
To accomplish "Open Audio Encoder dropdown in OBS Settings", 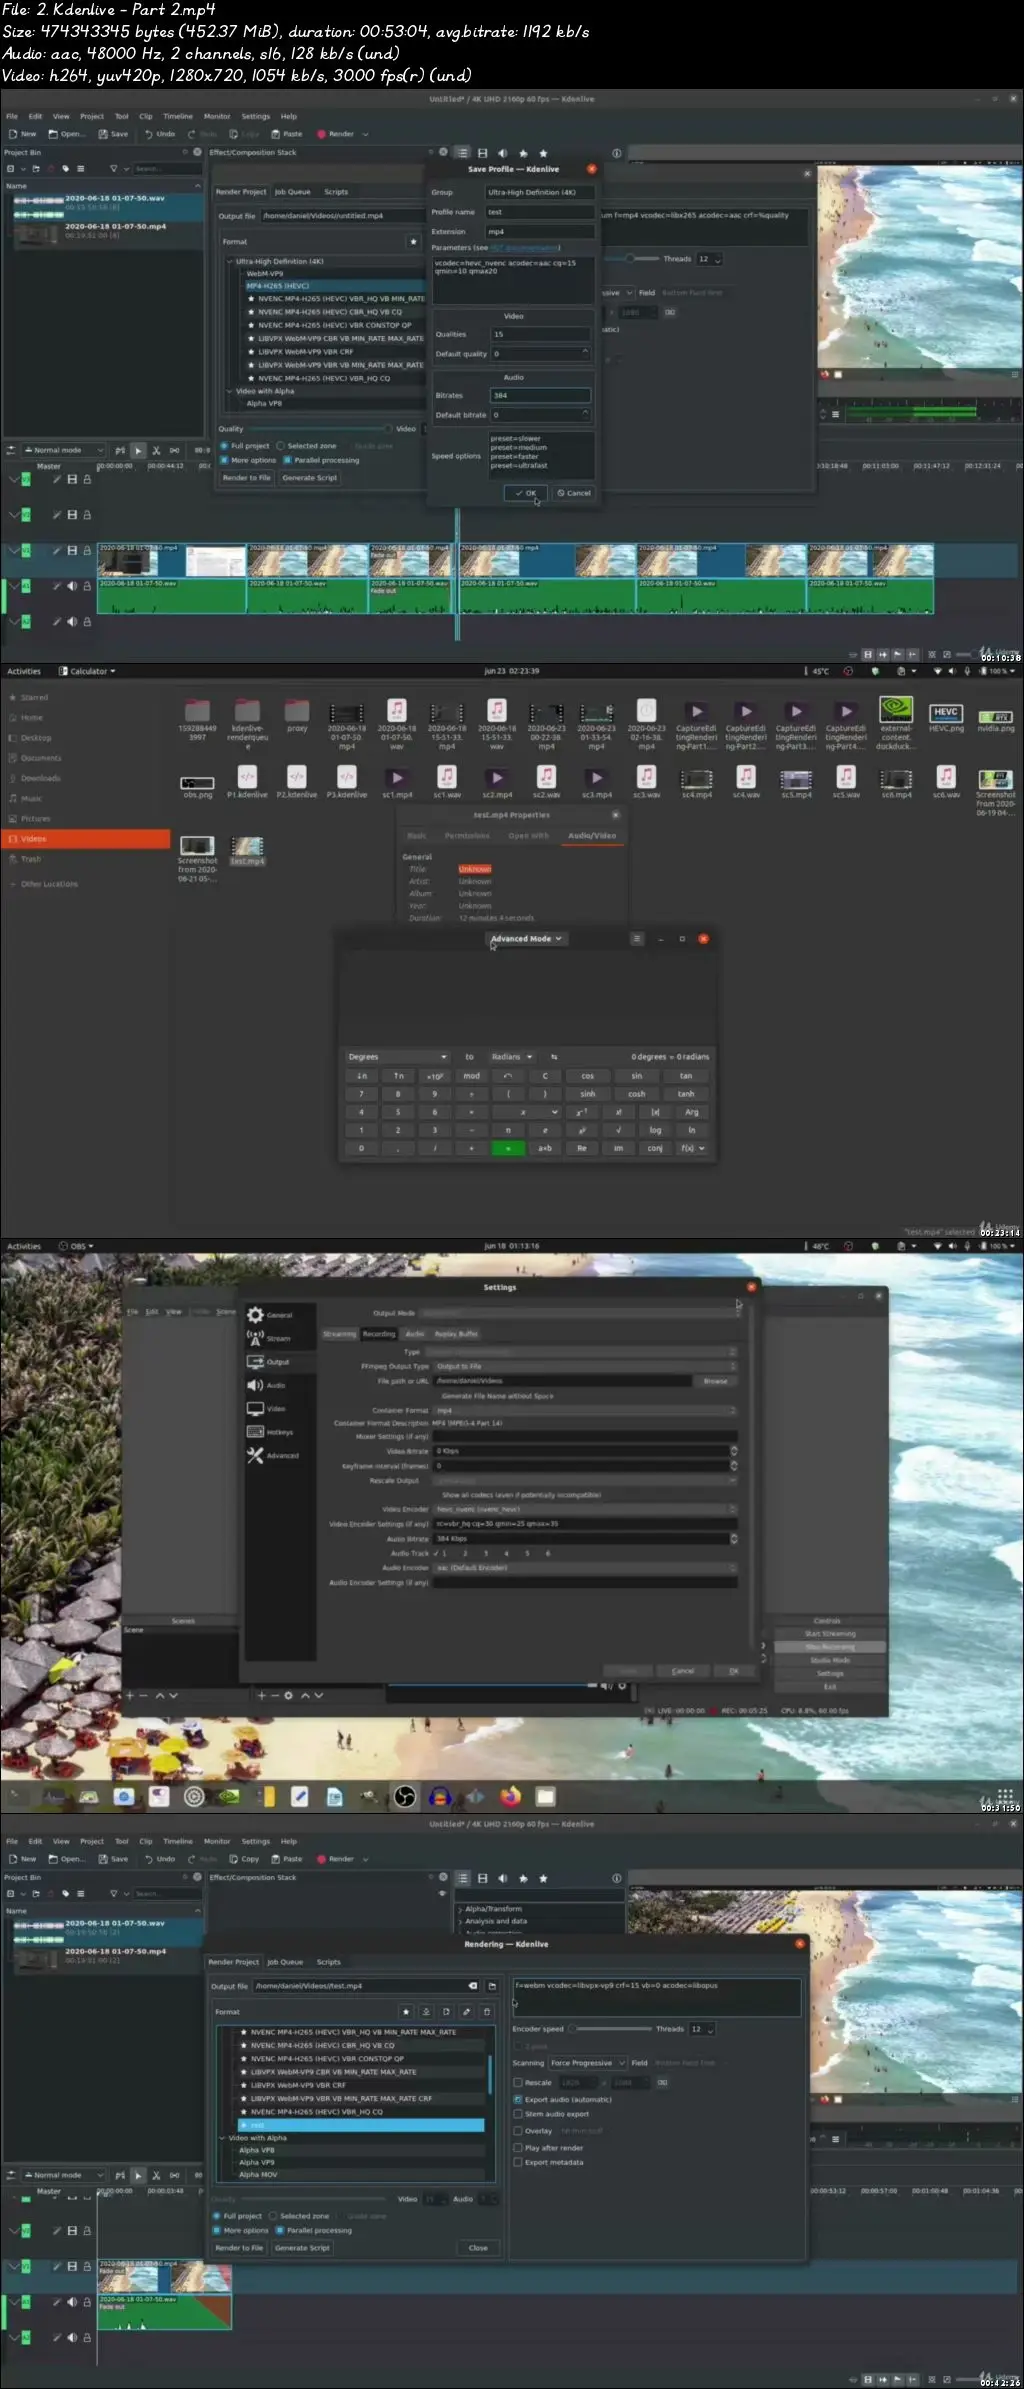I will [x=585, y=1567].
